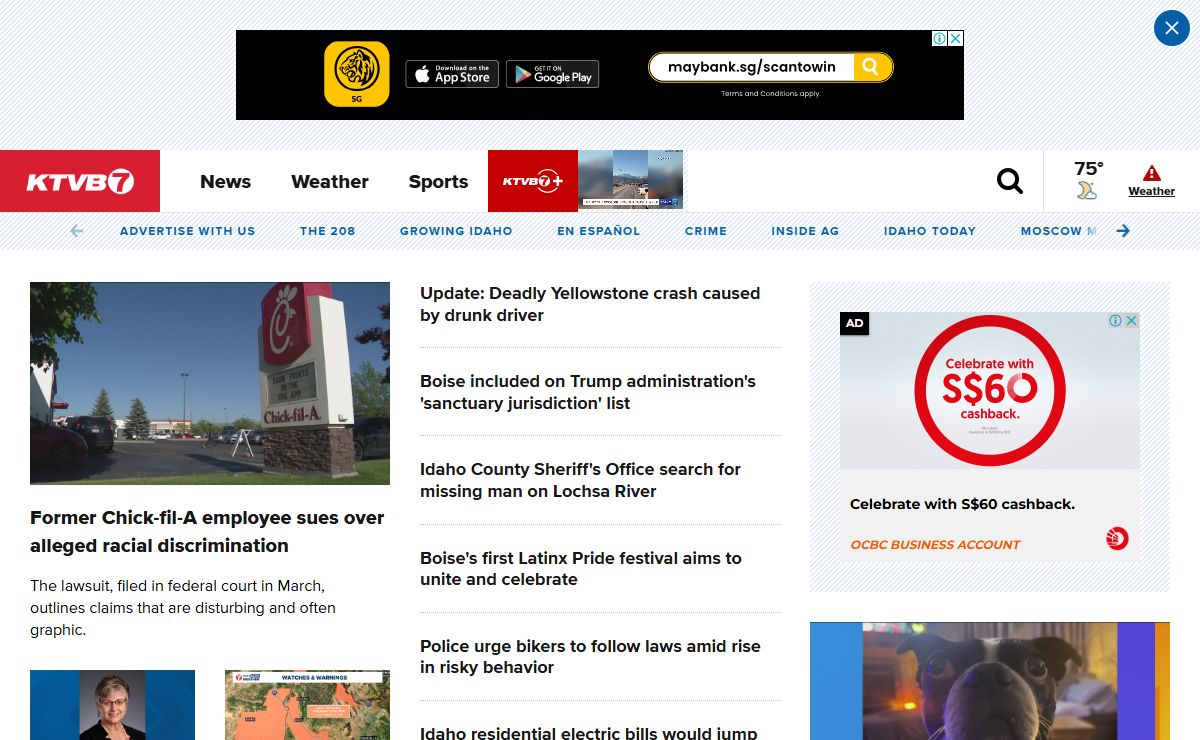Open the Weather menu

coord(330,181)
